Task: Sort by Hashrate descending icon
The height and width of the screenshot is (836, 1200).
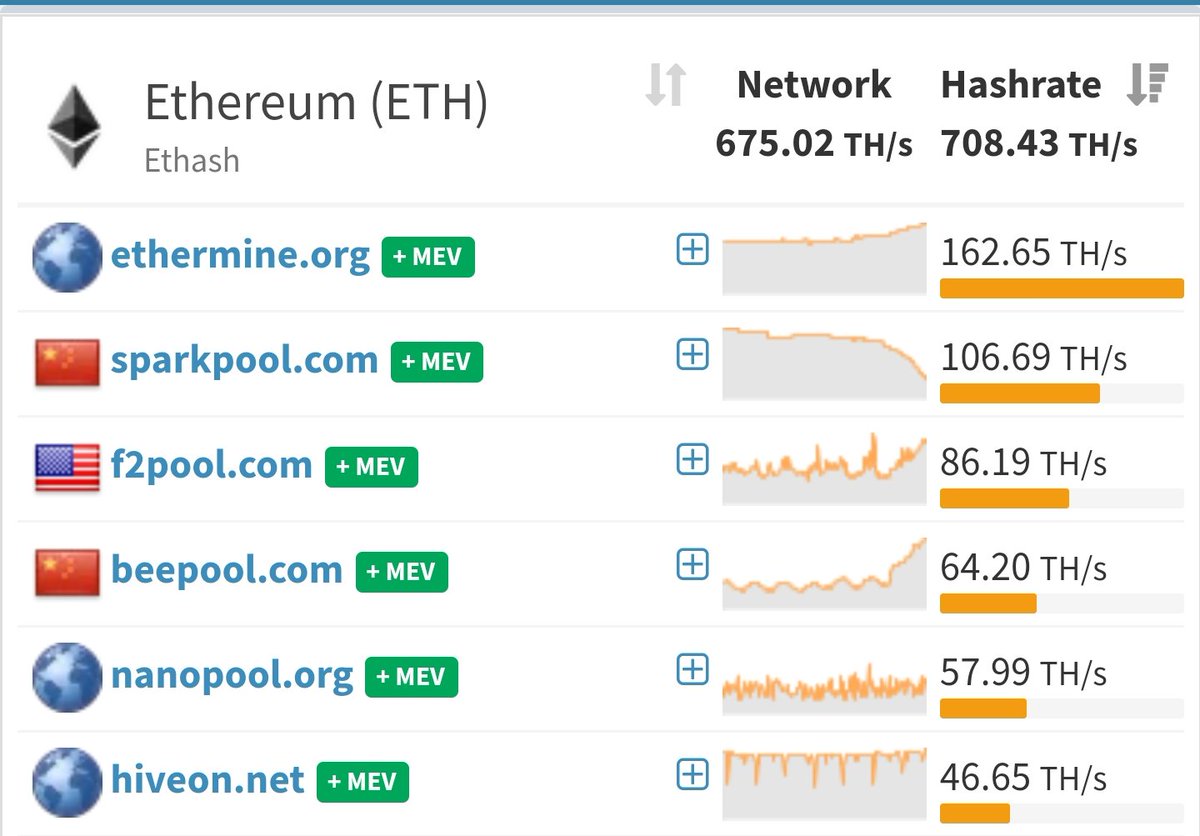Action: 1147,84
